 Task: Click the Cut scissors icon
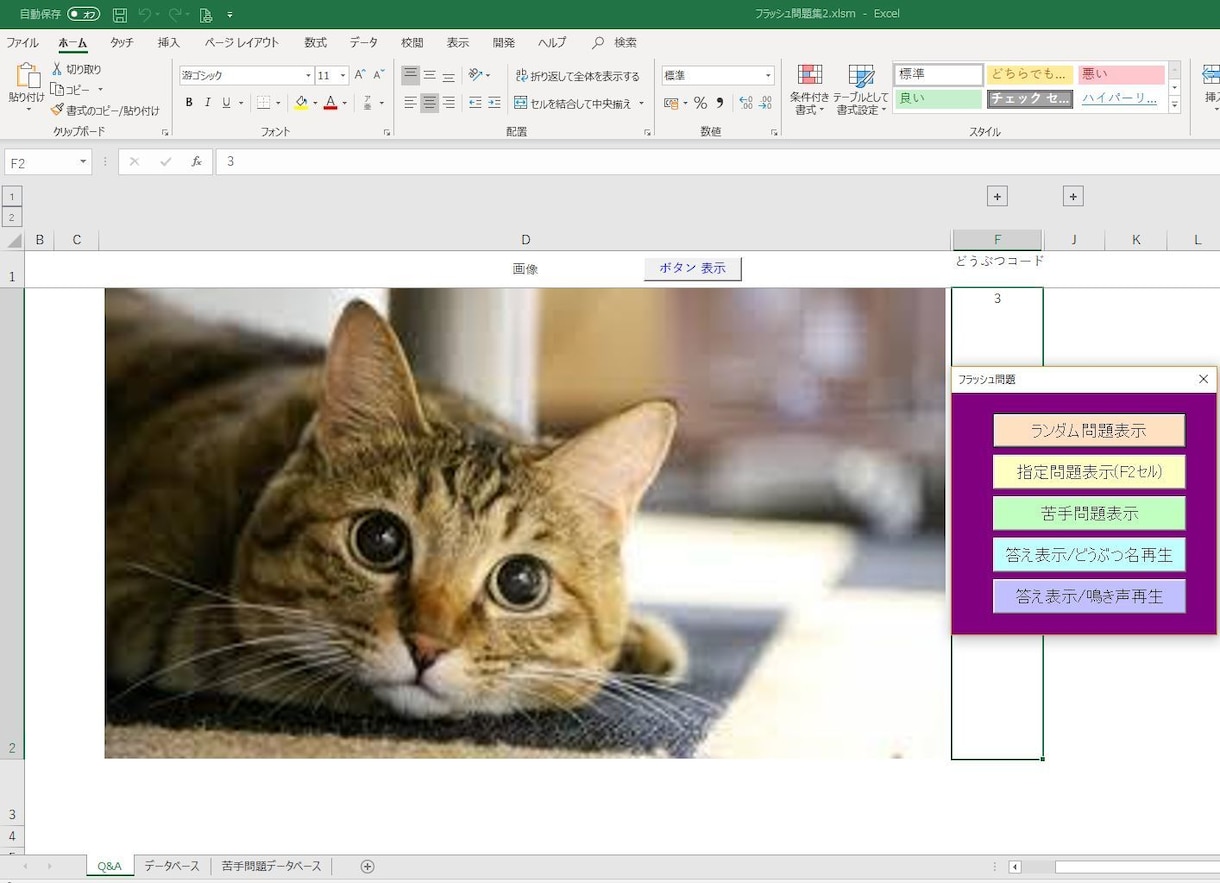[x=57, y=69]
